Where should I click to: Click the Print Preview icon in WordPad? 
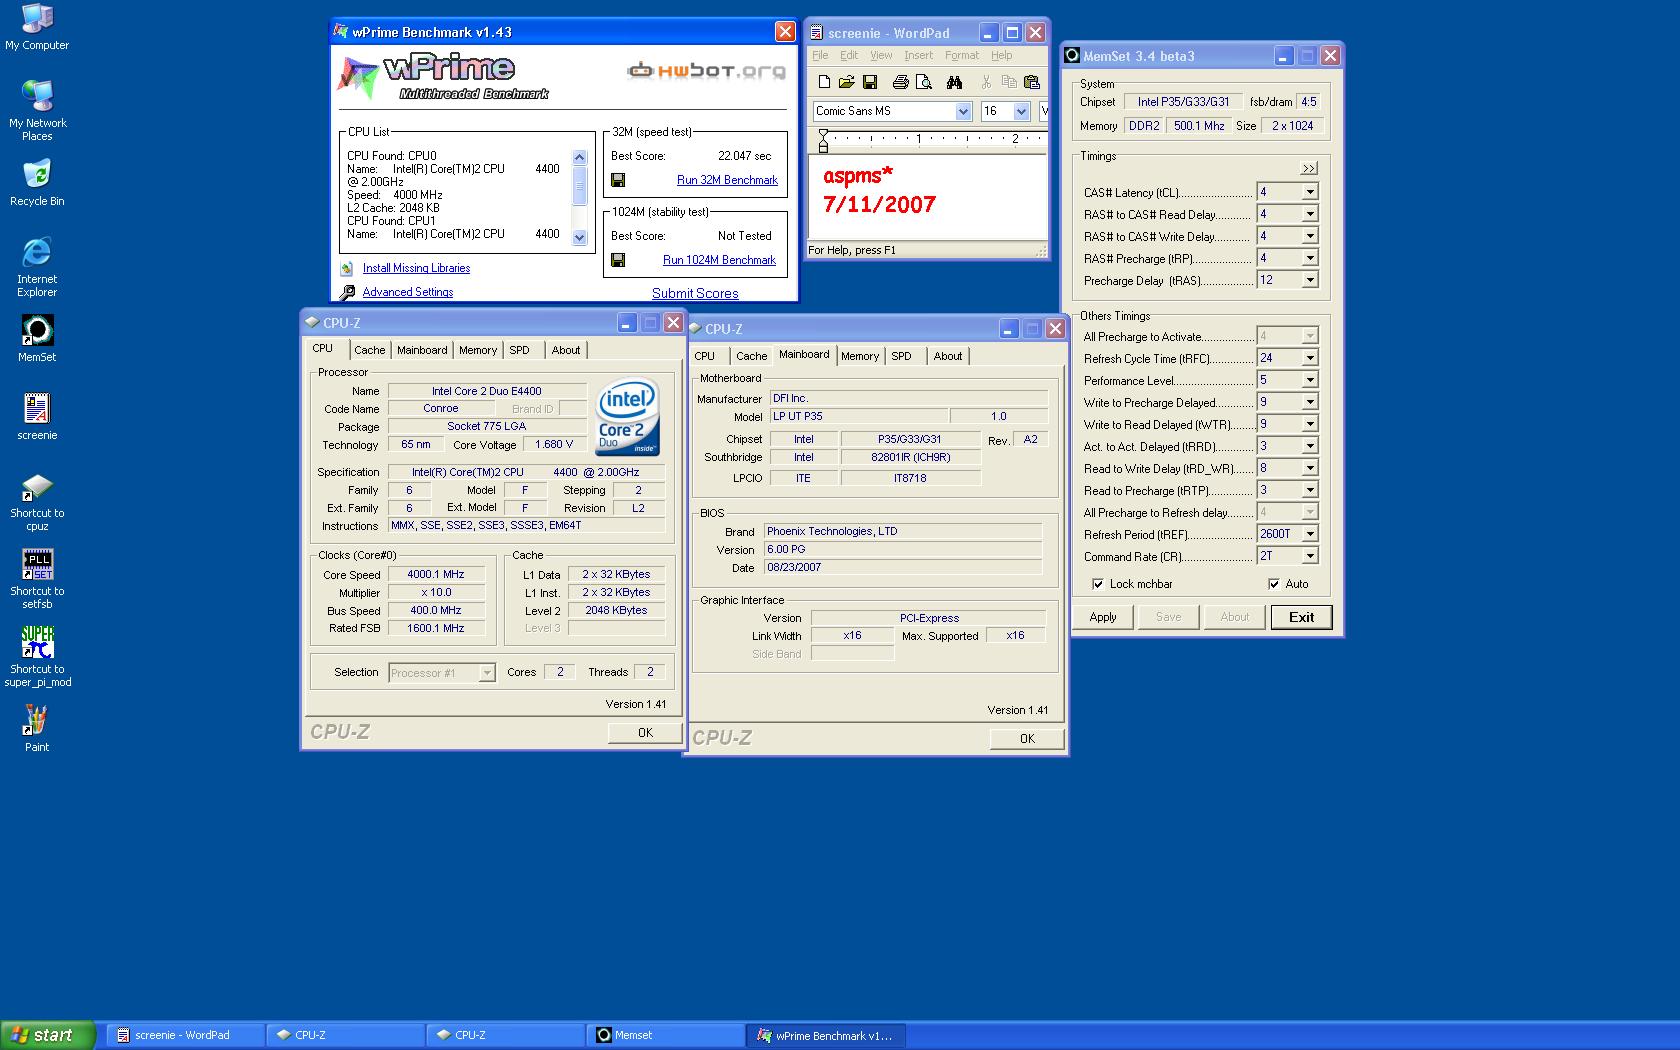point(923,82)
